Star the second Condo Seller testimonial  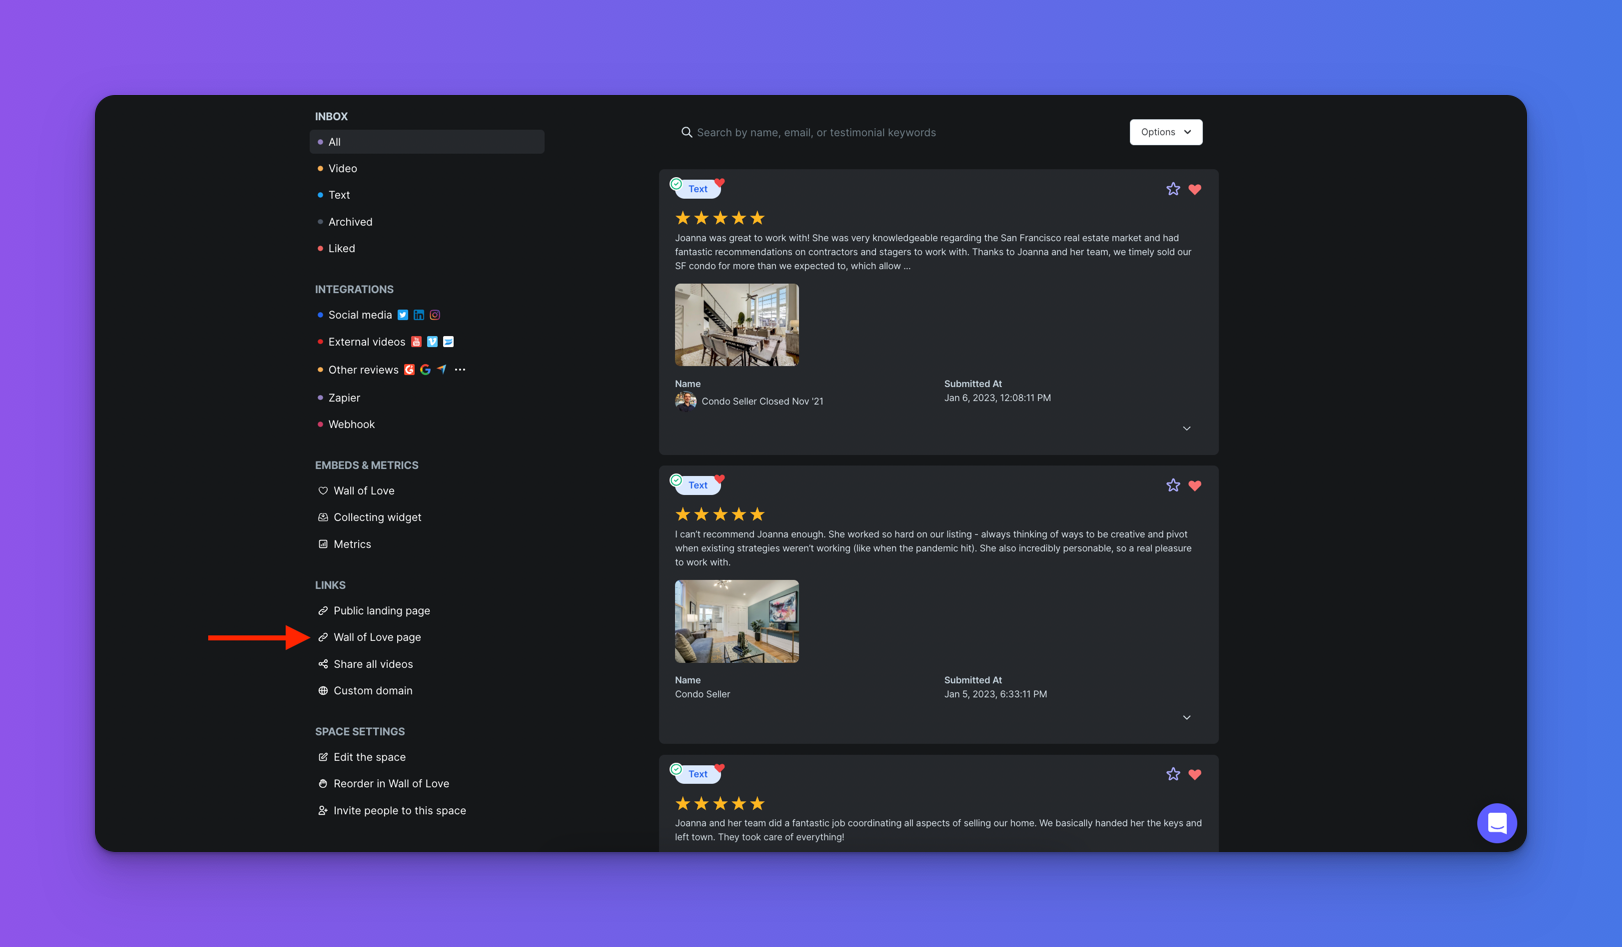(x=1173, y=486)
